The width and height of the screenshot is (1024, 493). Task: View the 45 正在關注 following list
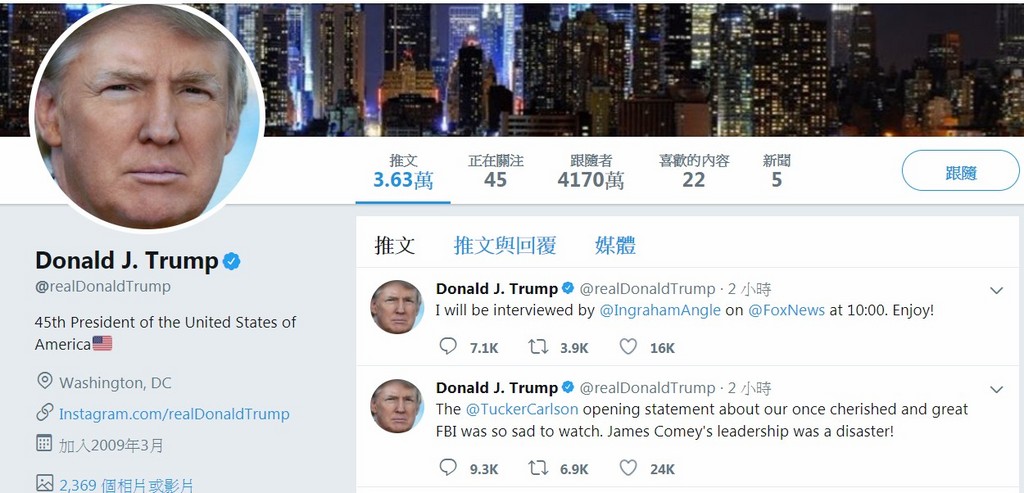click(x=496, y=171)
